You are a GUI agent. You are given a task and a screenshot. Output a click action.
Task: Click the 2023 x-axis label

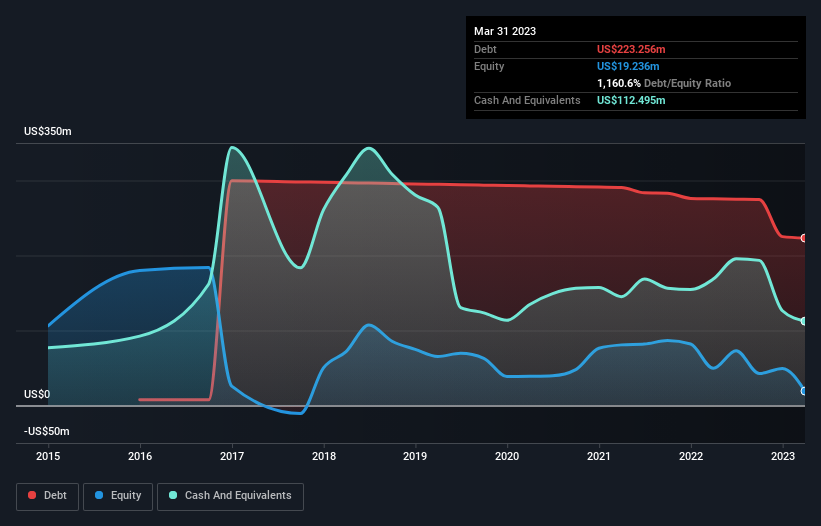click(783, 456)
